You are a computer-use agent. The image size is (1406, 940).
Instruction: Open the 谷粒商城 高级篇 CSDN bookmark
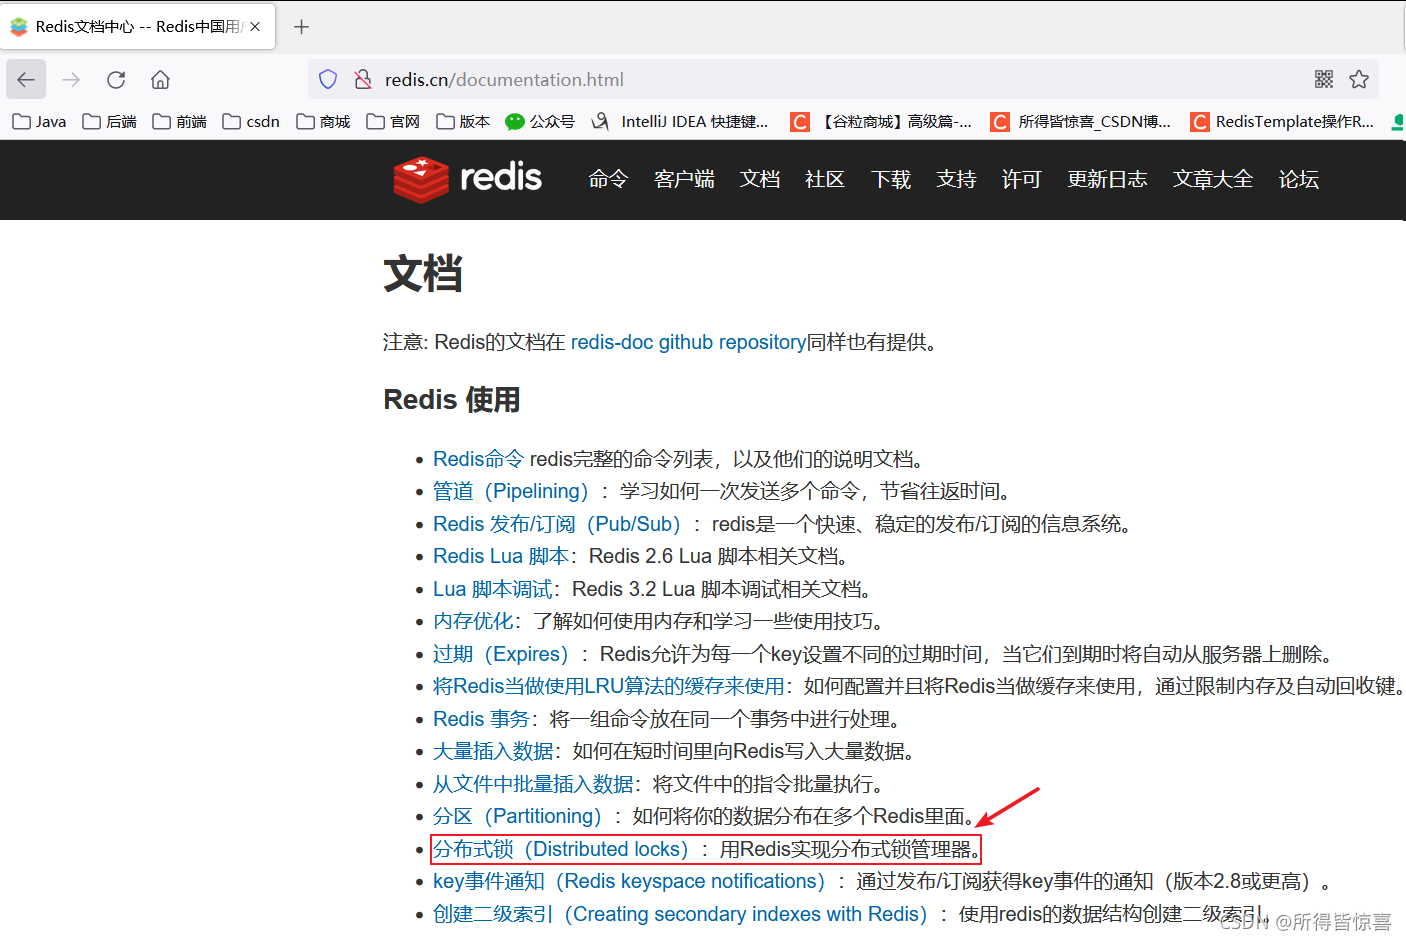point(881,122)
